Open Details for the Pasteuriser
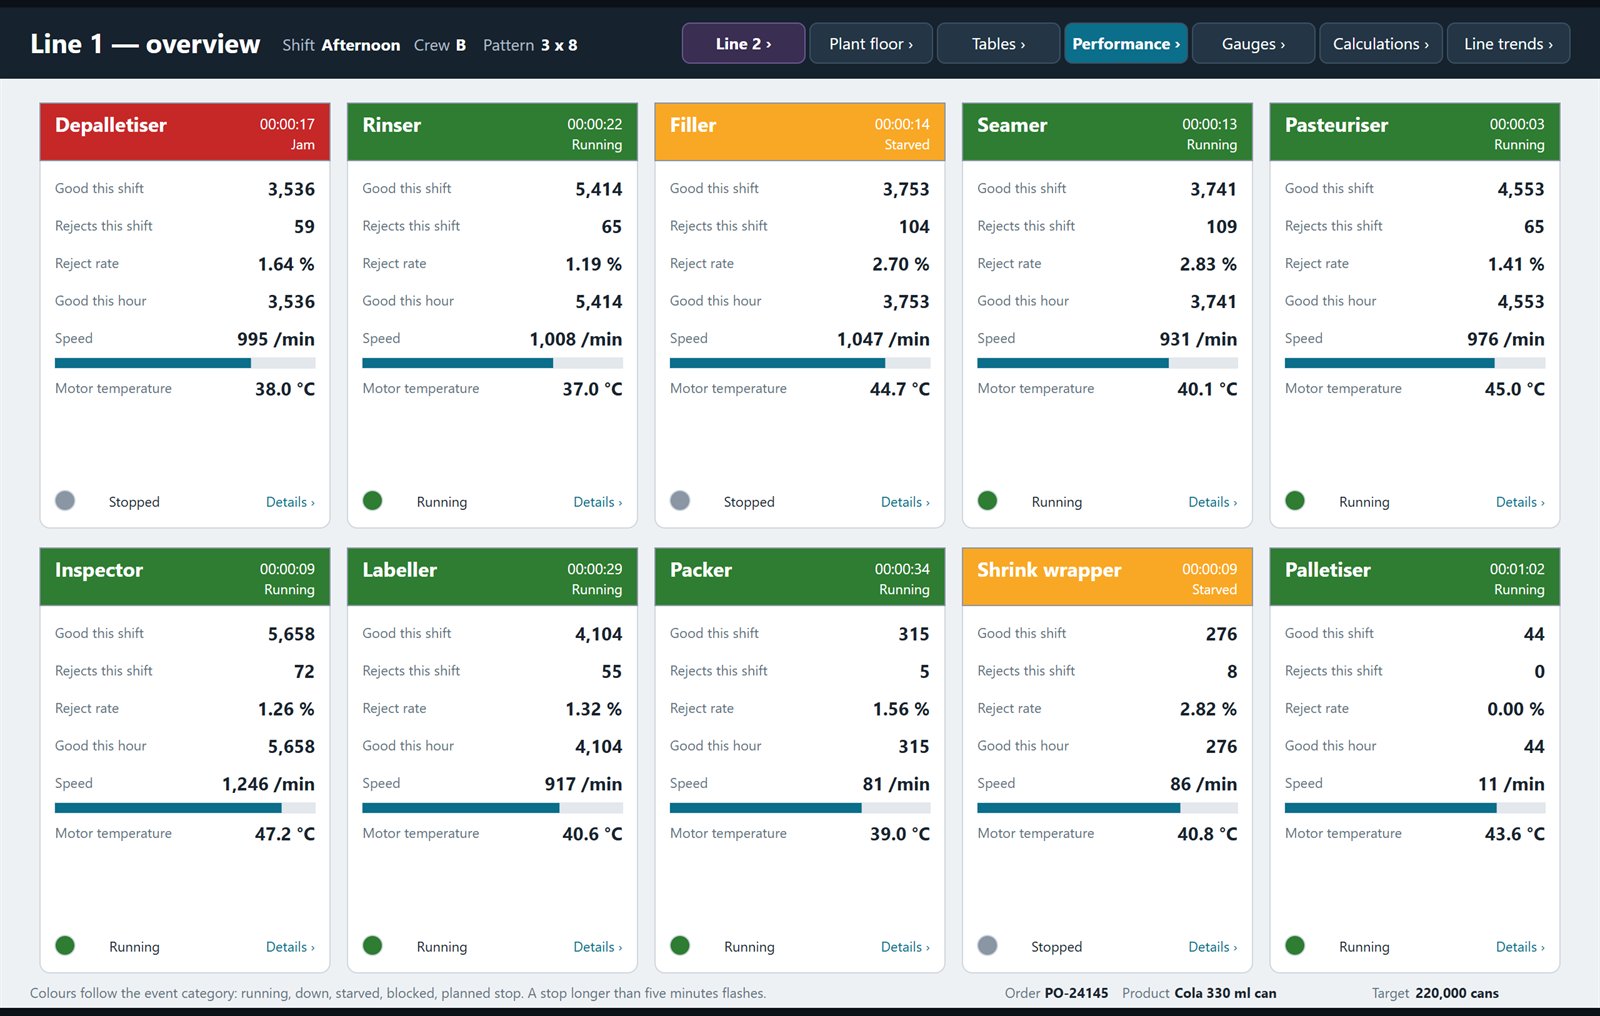Screen dimensions: 1600x1016 1520,502
